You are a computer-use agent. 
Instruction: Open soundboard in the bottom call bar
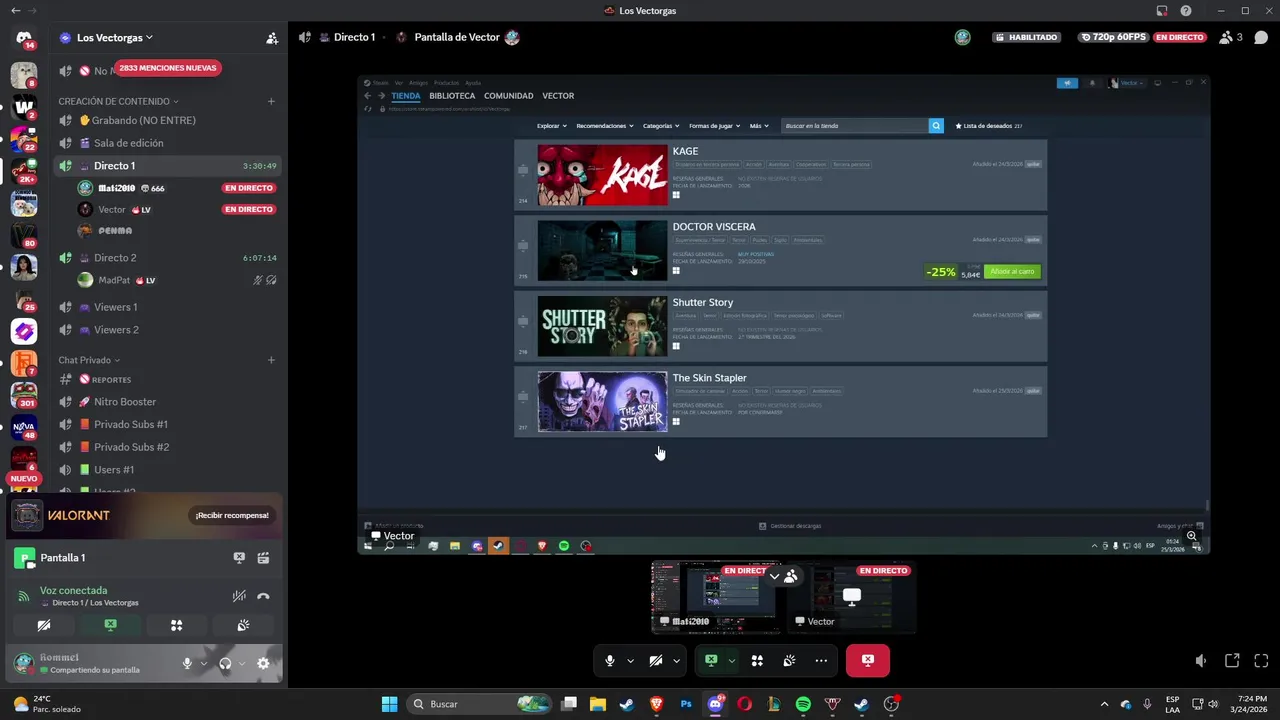pos(789,661)
